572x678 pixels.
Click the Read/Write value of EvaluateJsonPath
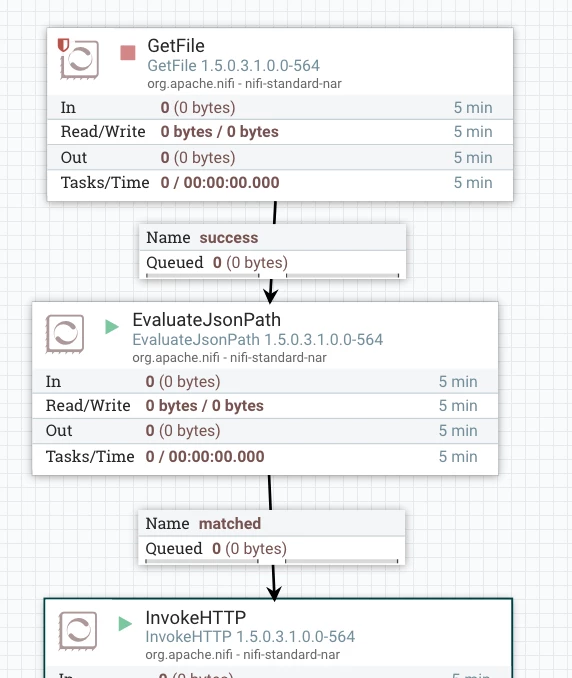pos(205,406)
